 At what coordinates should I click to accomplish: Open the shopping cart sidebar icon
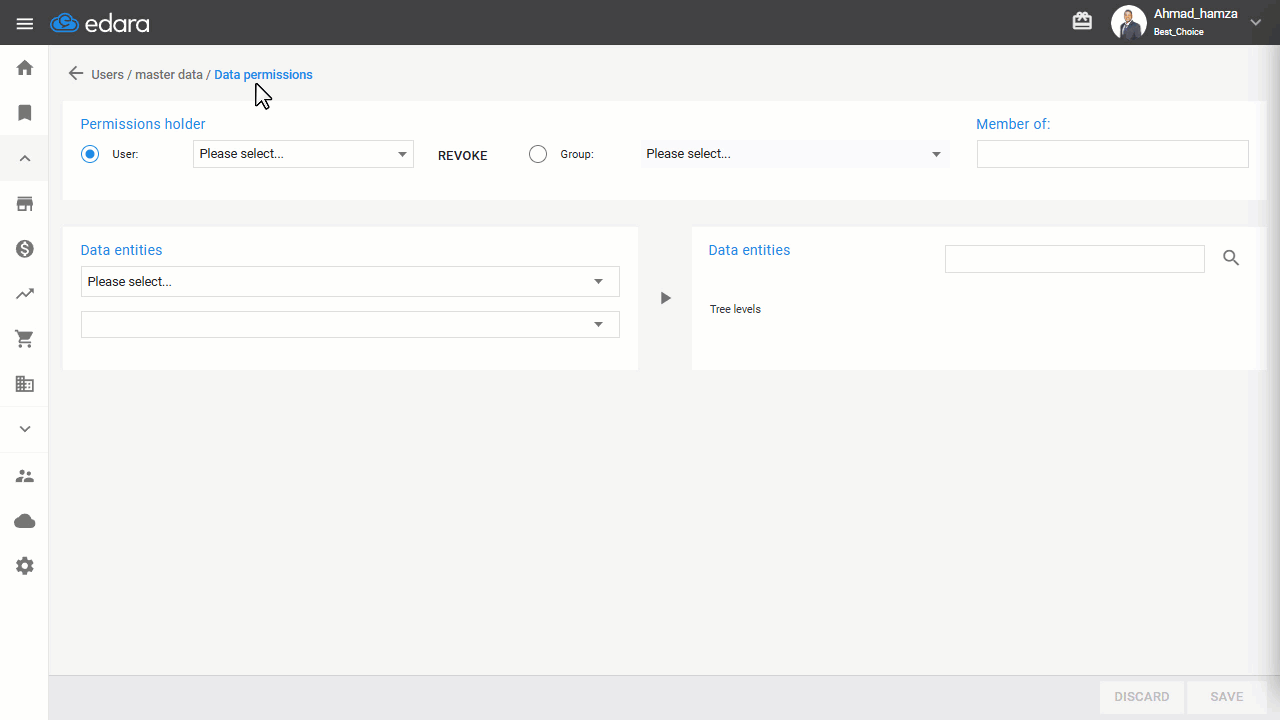[25, 339]
